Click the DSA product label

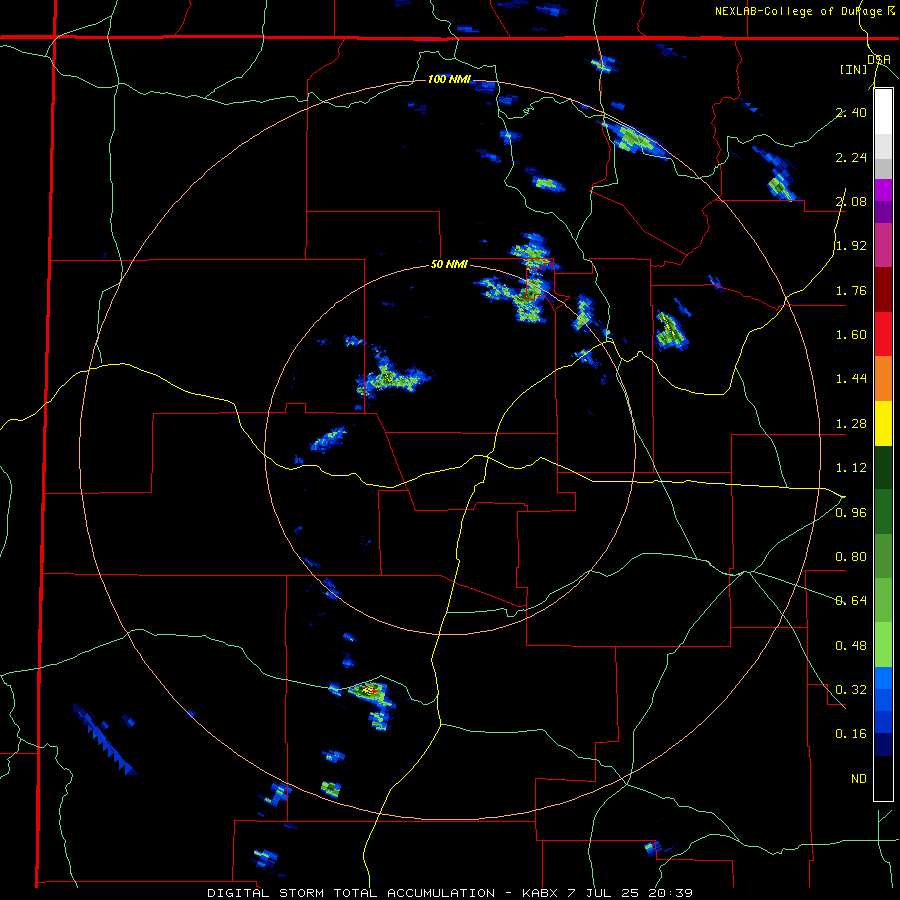[x=879, y=59]
